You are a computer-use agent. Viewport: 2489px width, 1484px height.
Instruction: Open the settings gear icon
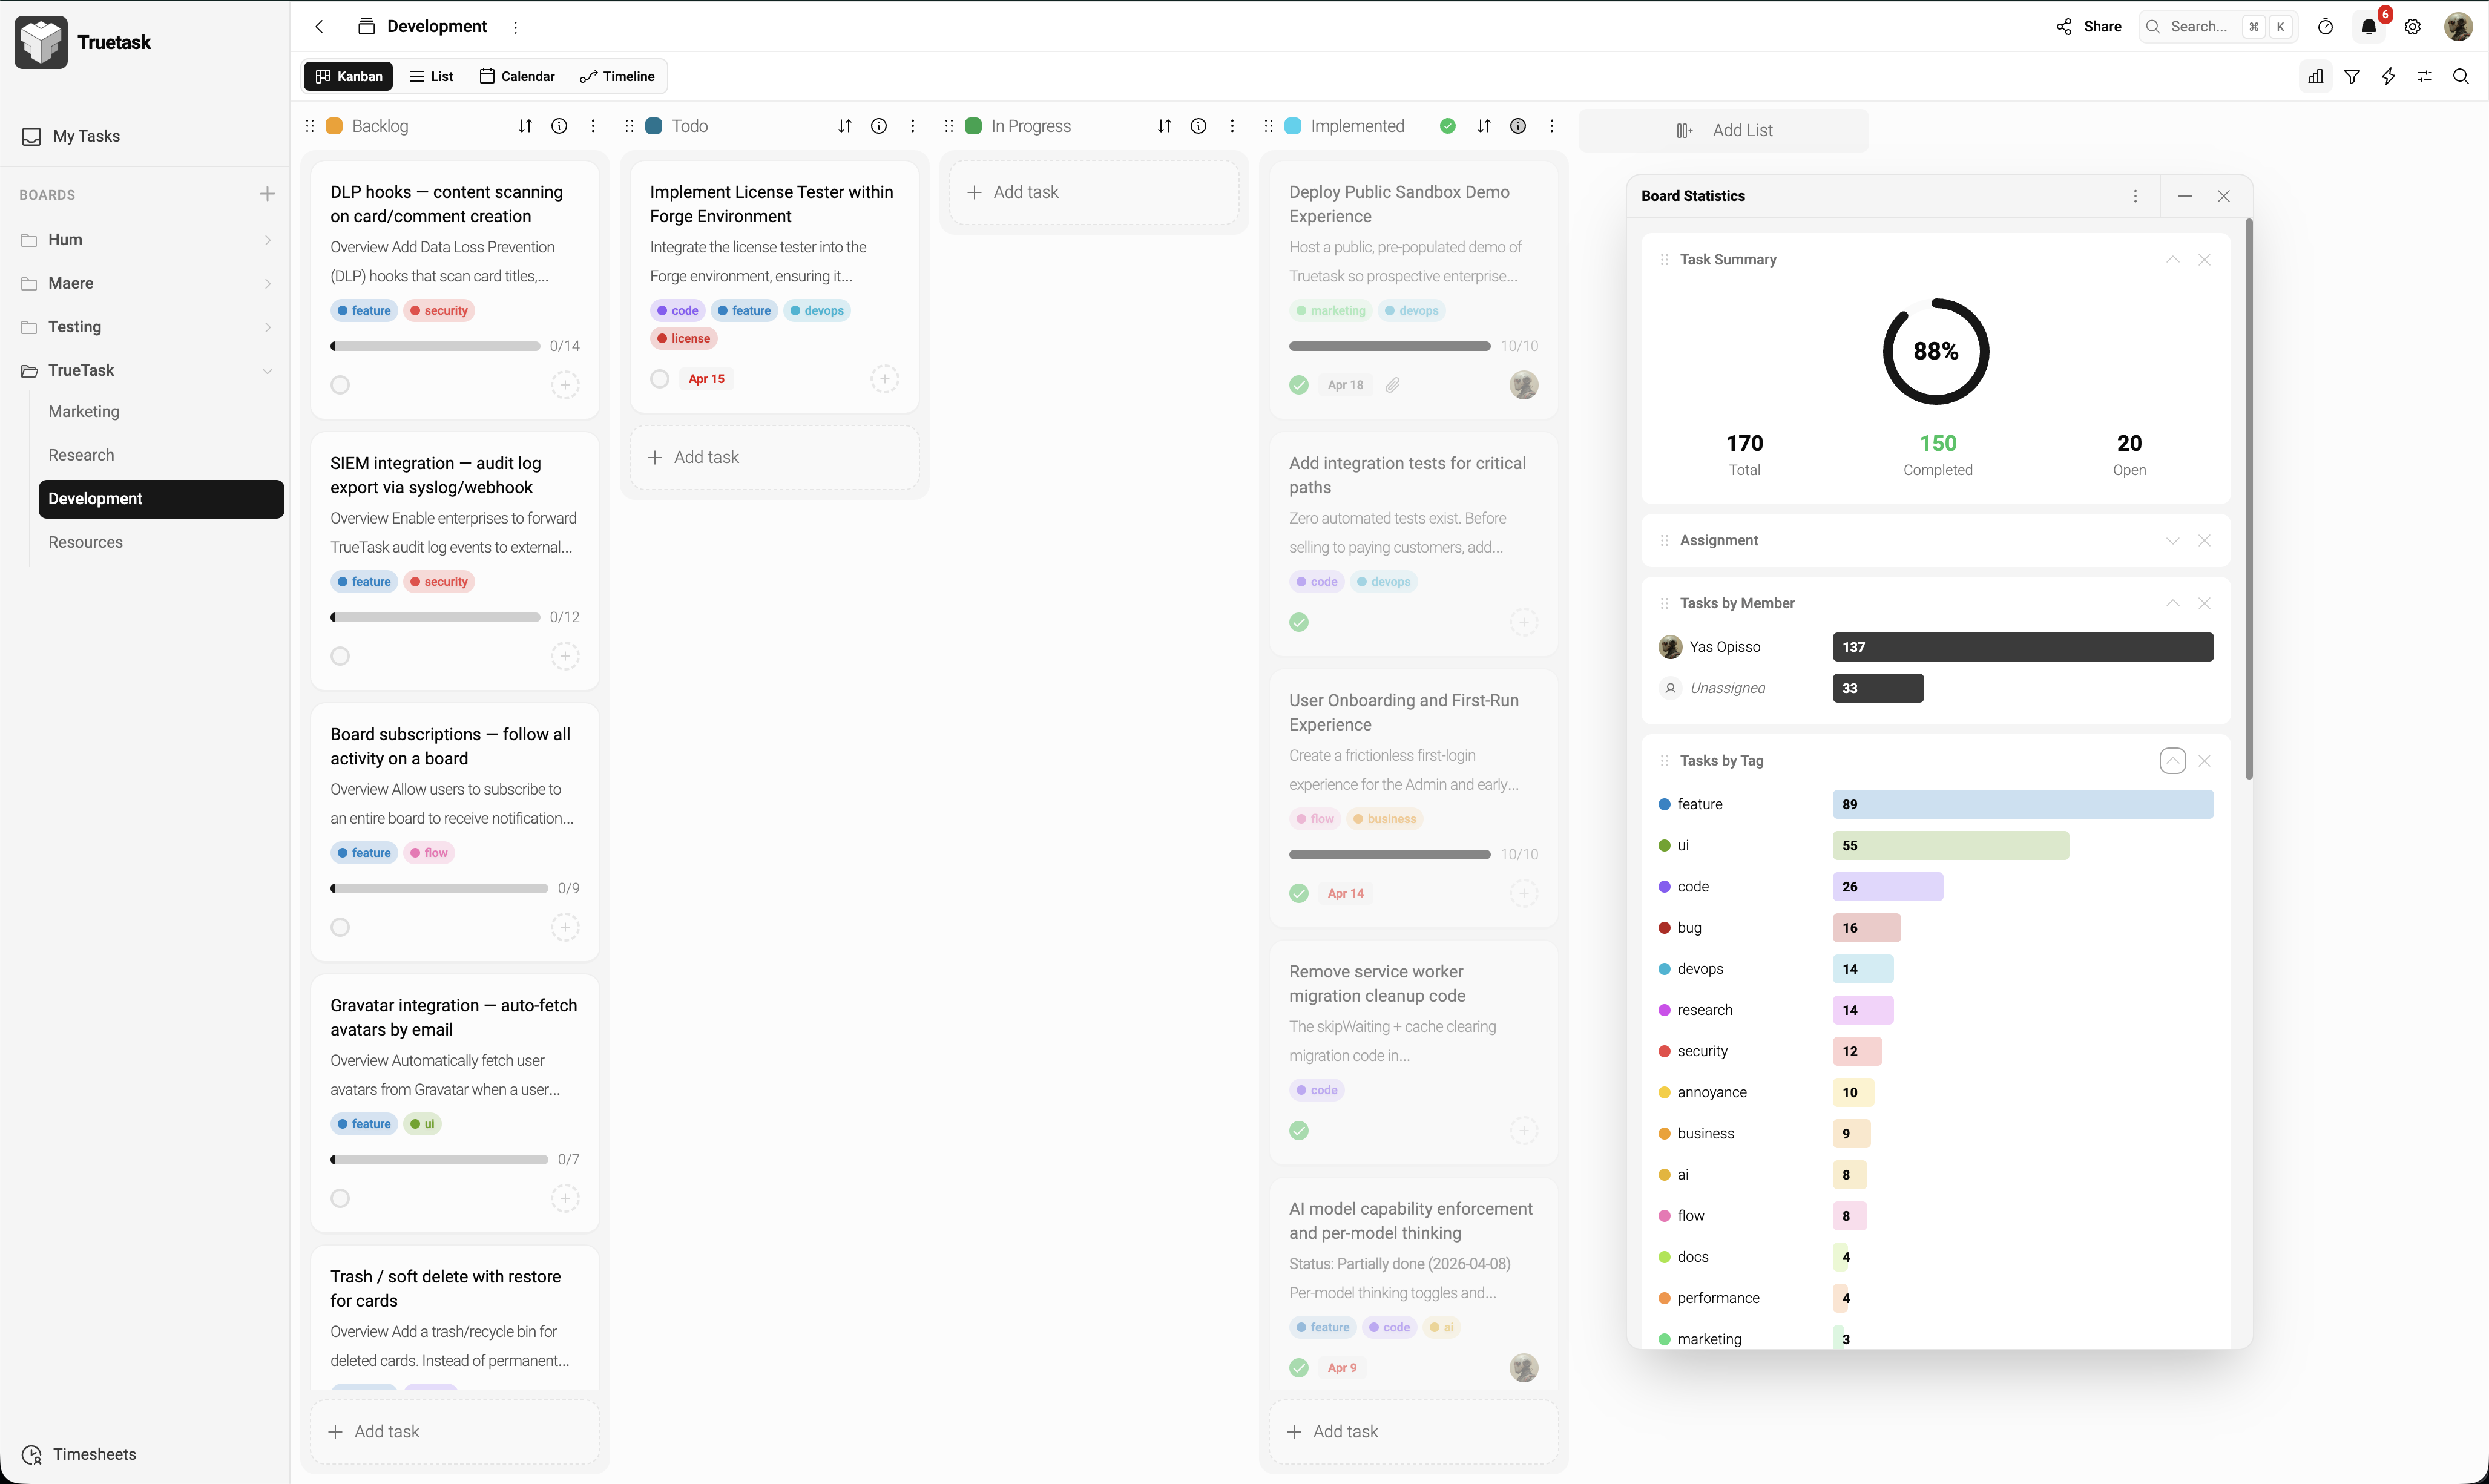click(2413, 27)
